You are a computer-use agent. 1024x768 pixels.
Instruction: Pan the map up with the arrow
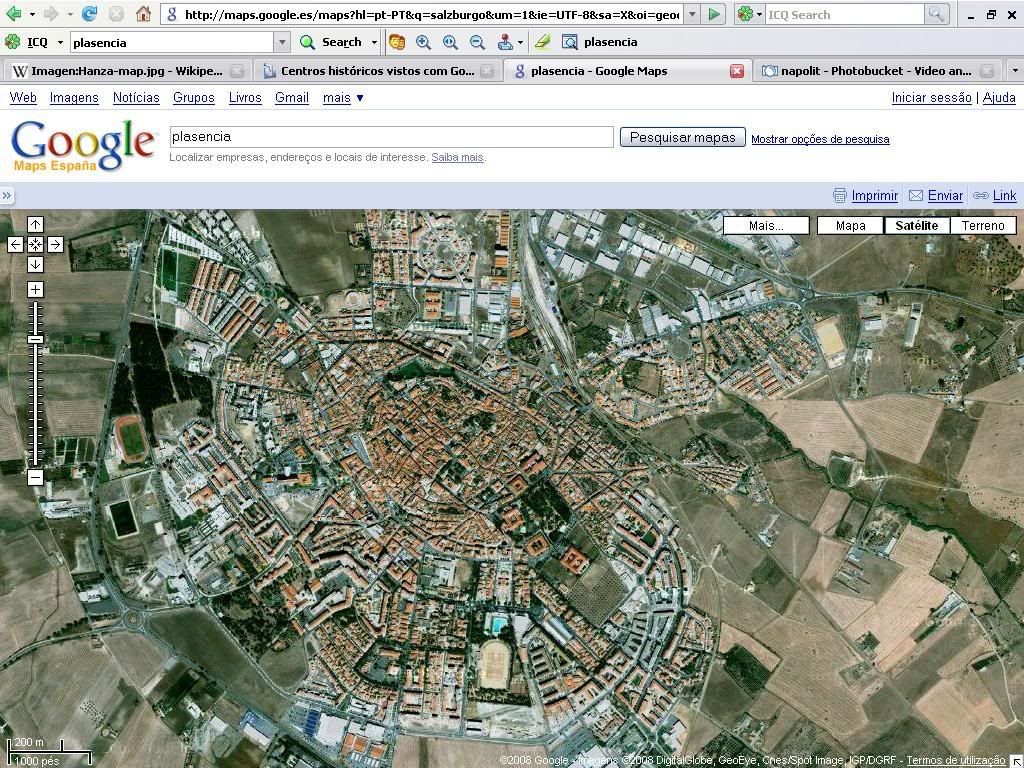click(x=35, y=224)
